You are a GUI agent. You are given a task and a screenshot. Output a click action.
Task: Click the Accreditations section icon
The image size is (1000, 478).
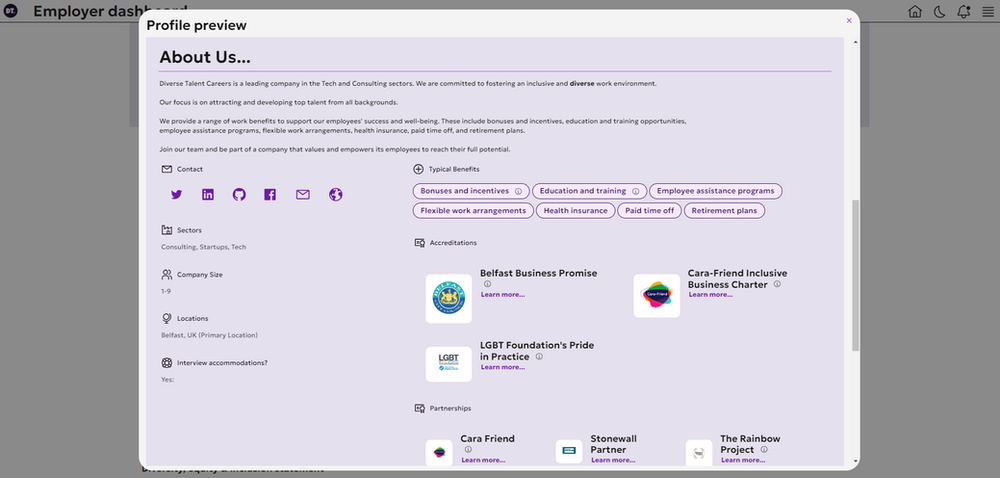coord(420,243)
